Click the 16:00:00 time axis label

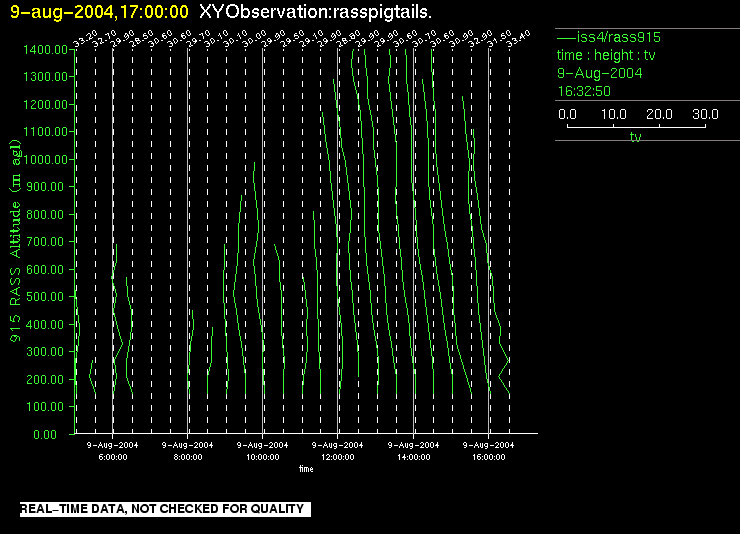489,456
